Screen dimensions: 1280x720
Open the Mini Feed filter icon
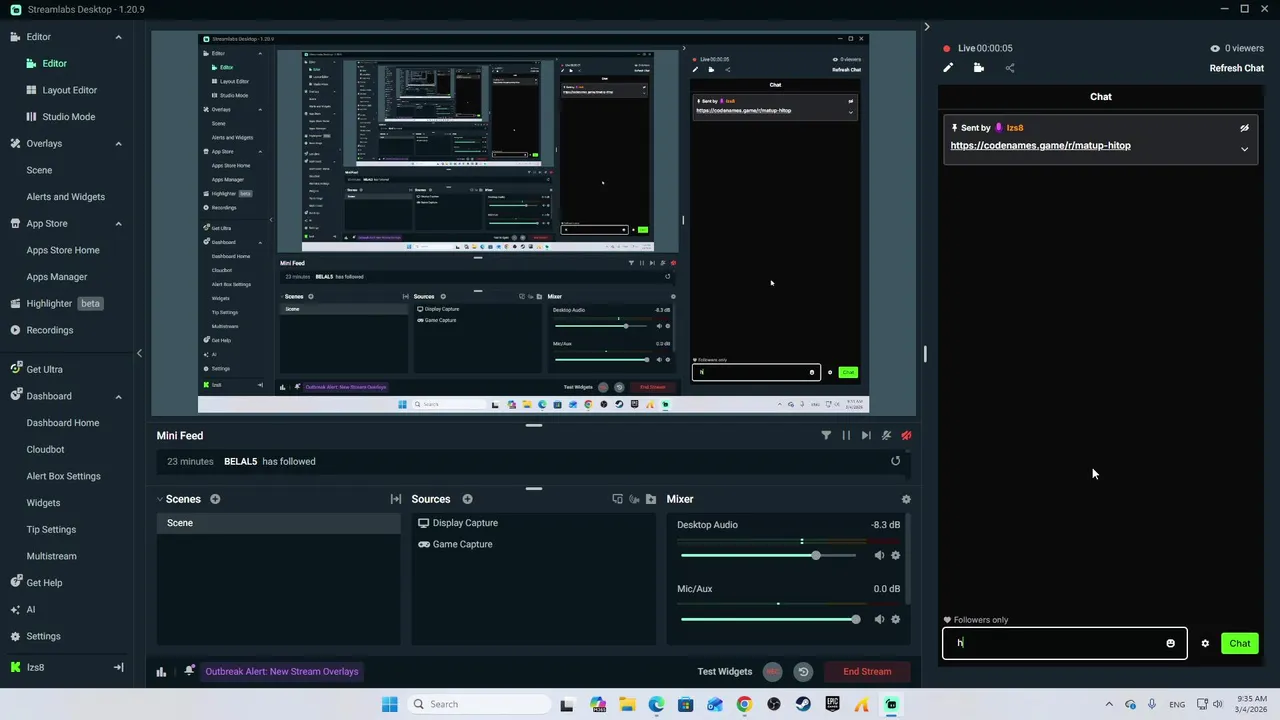826,435
